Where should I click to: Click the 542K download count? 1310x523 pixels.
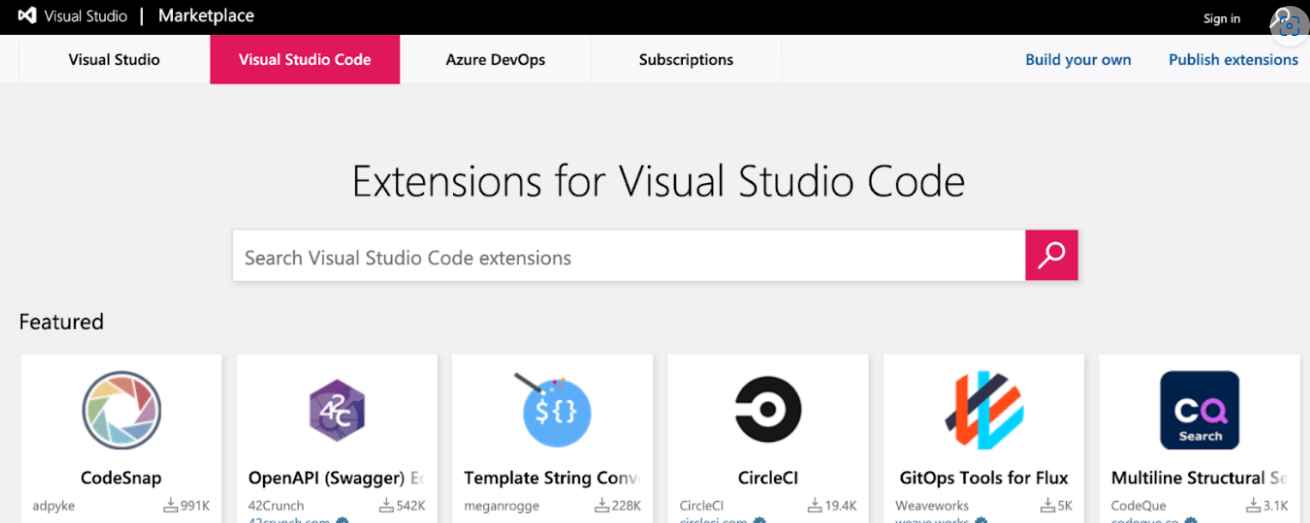[x=411, y=506]
